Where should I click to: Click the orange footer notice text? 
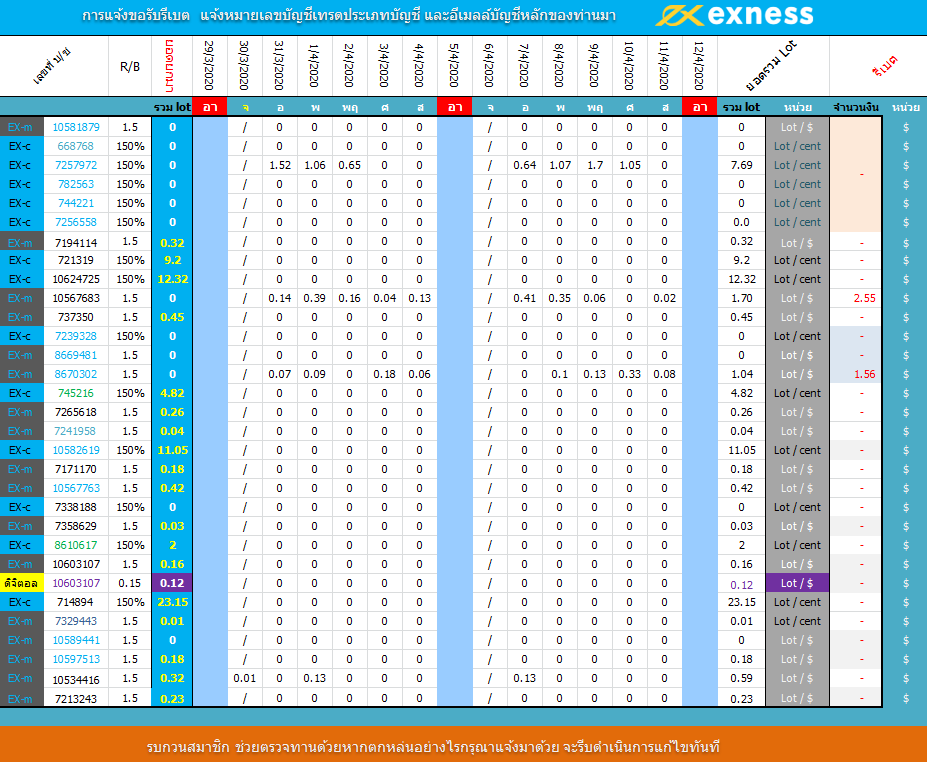tap(433, 747)
